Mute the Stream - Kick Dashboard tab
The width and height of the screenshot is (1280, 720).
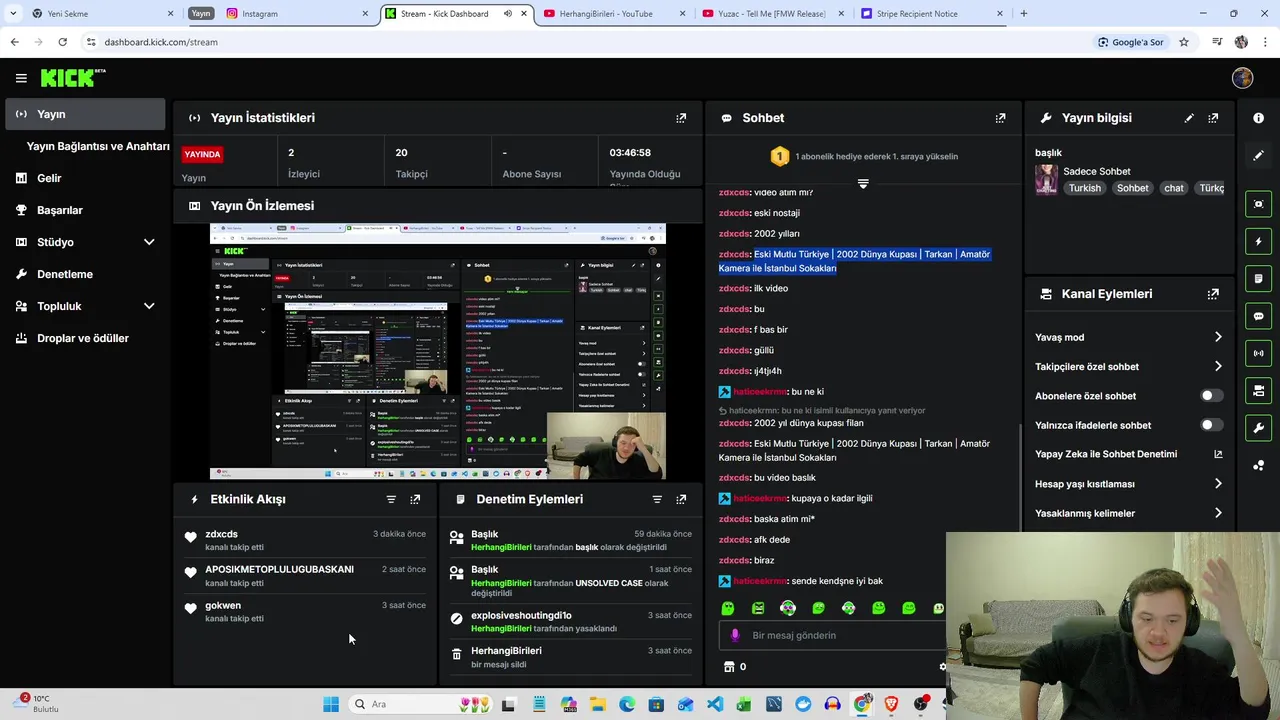click(x=507, y=14)
